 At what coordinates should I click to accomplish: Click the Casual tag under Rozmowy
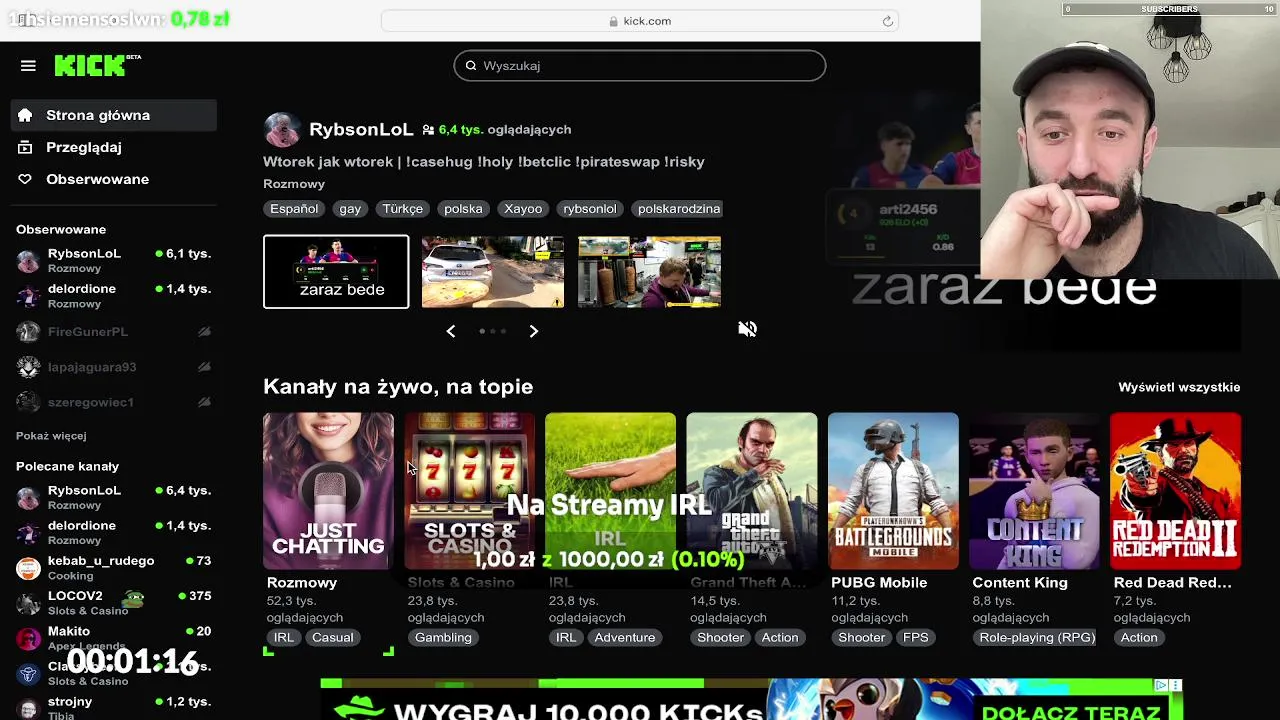pos(332,637)
